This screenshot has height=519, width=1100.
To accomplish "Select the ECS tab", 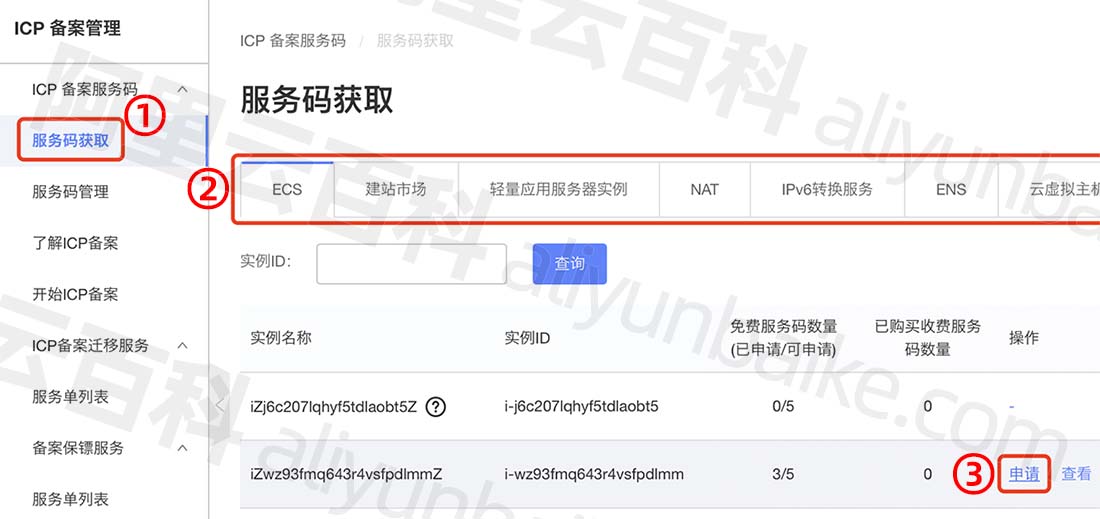I will pos(287,189).
